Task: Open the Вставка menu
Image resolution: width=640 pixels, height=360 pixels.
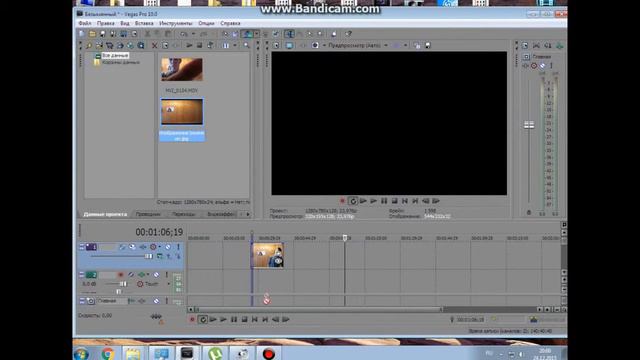Action: [144, 23]
